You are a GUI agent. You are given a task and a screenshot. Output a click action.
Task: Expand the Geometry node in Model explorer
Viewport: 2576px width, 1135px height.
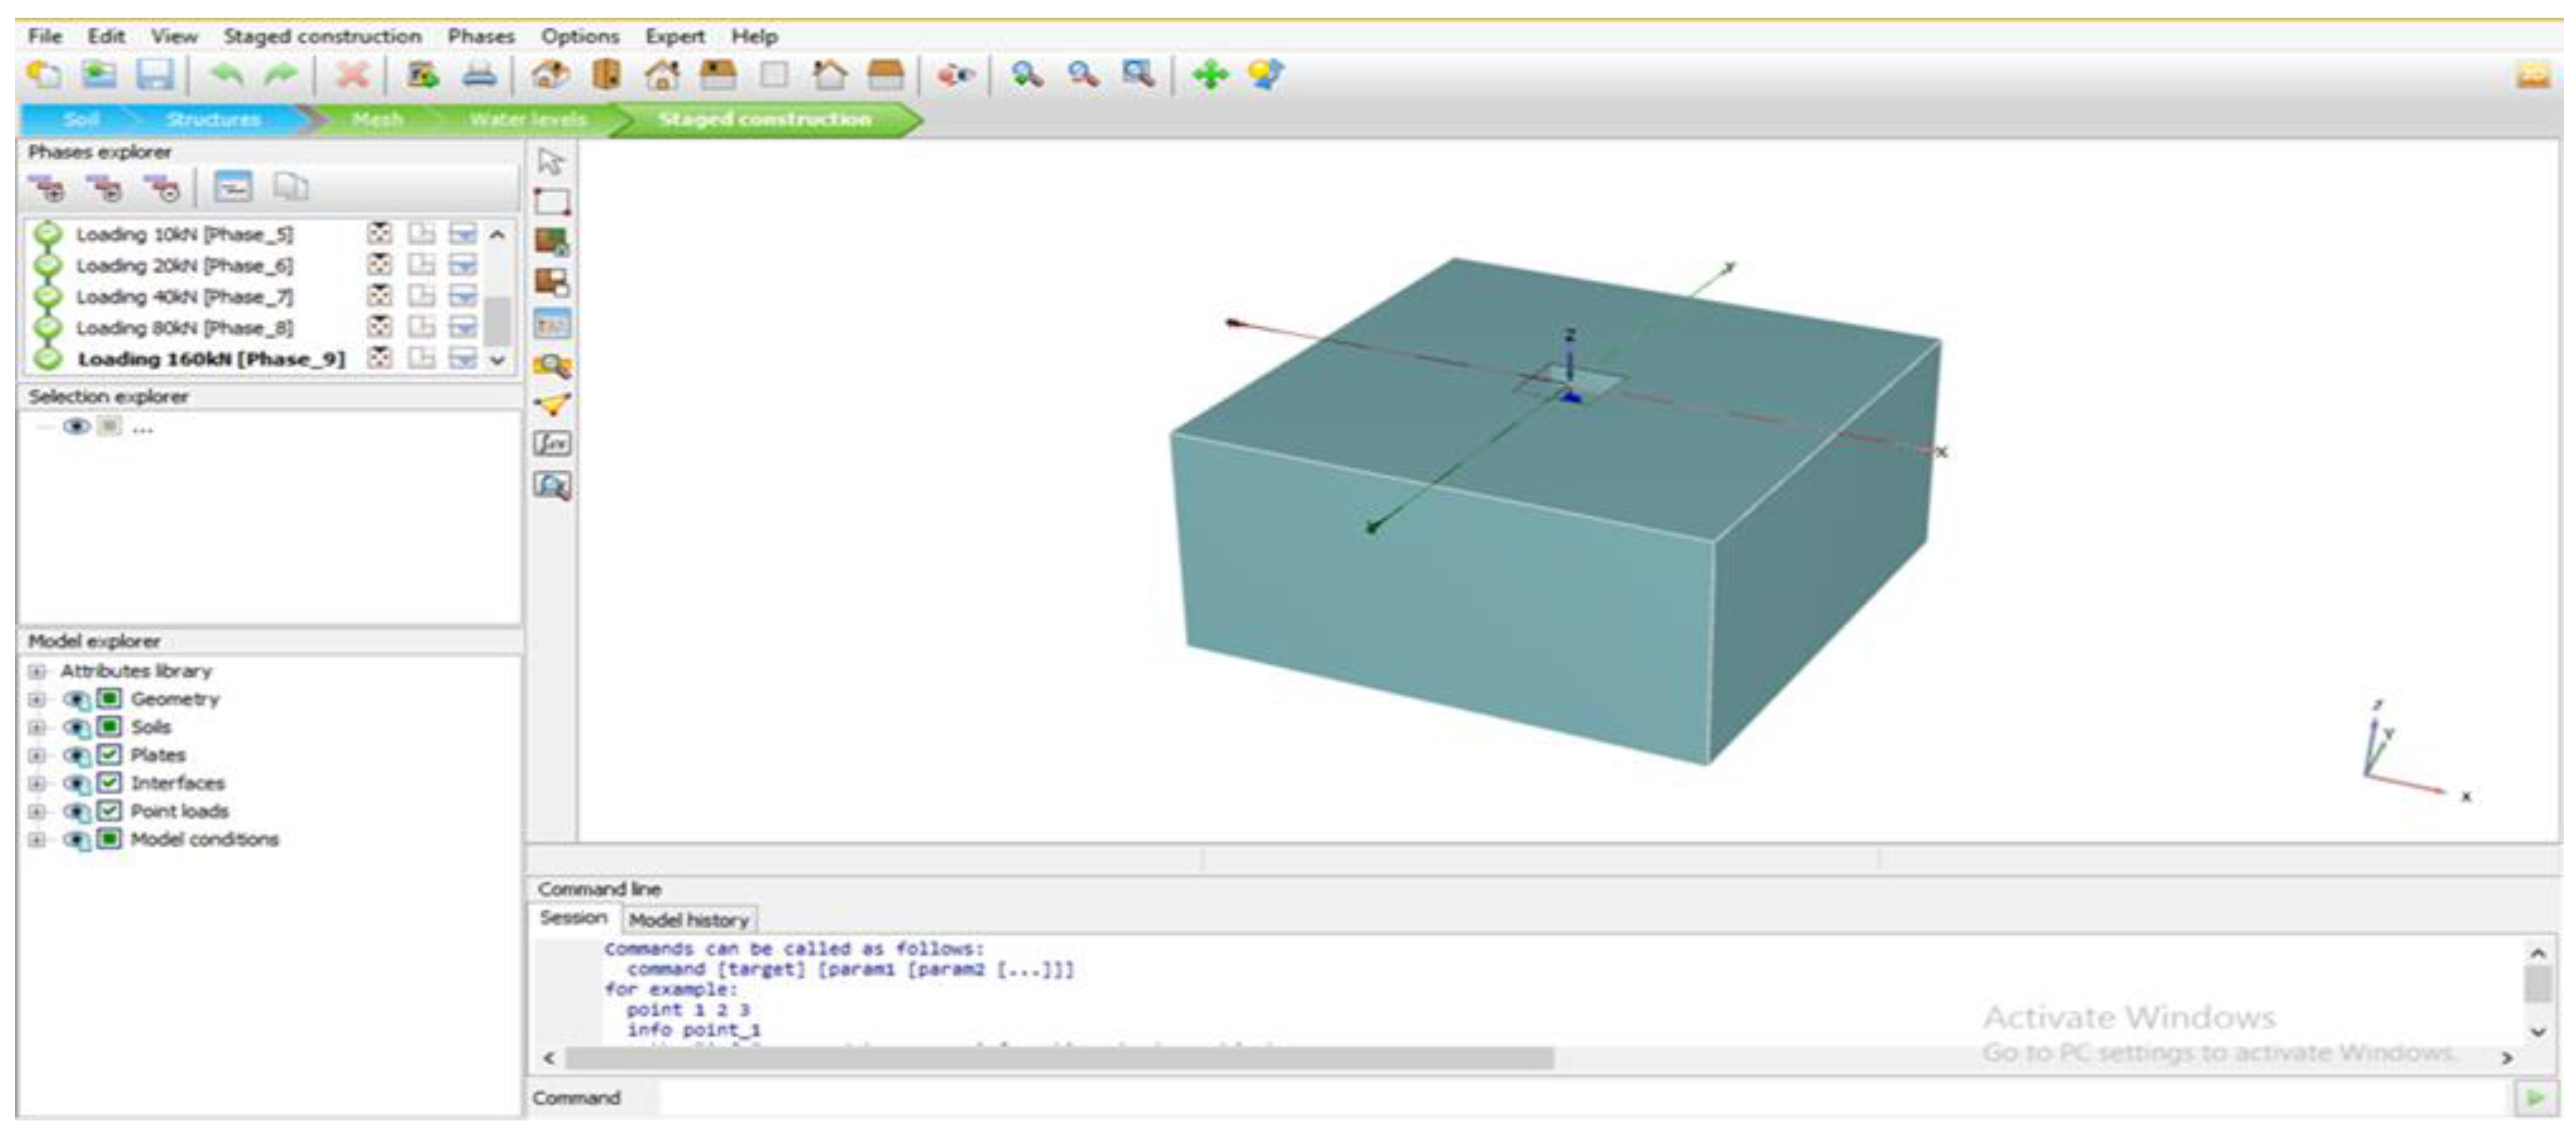[x=37, y=700]
